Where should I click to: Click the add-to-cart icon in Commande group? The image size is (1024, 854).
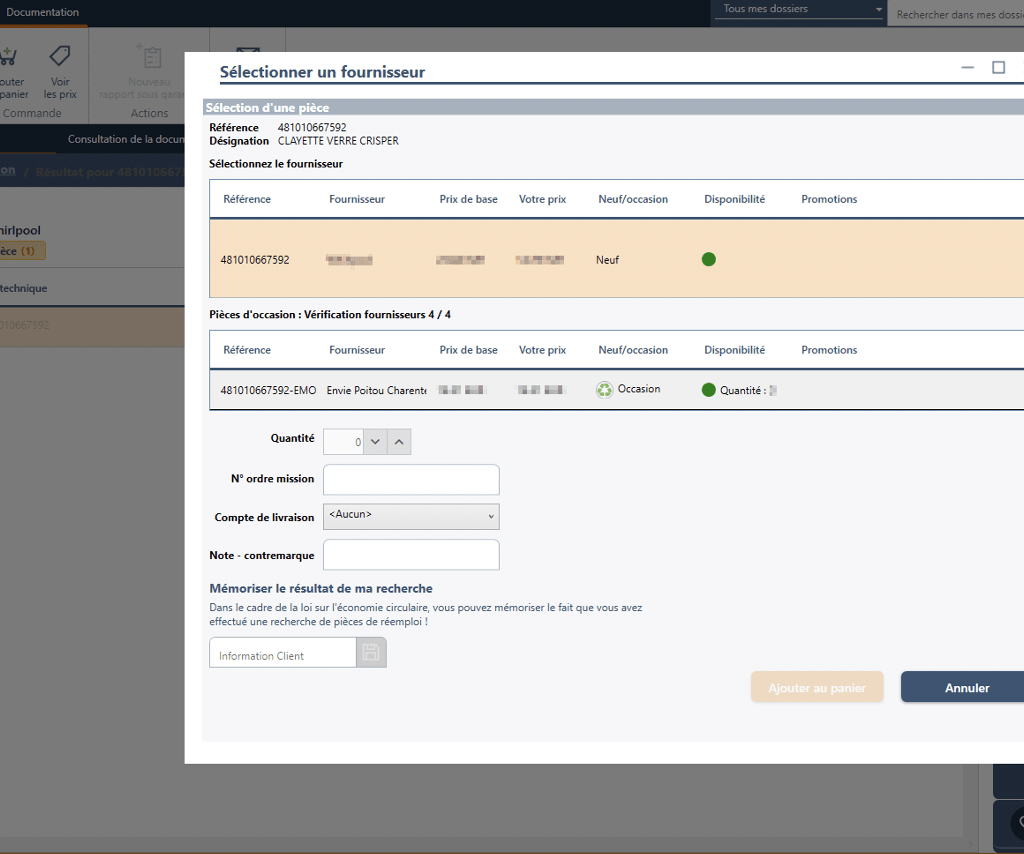[x=10, y=58]
